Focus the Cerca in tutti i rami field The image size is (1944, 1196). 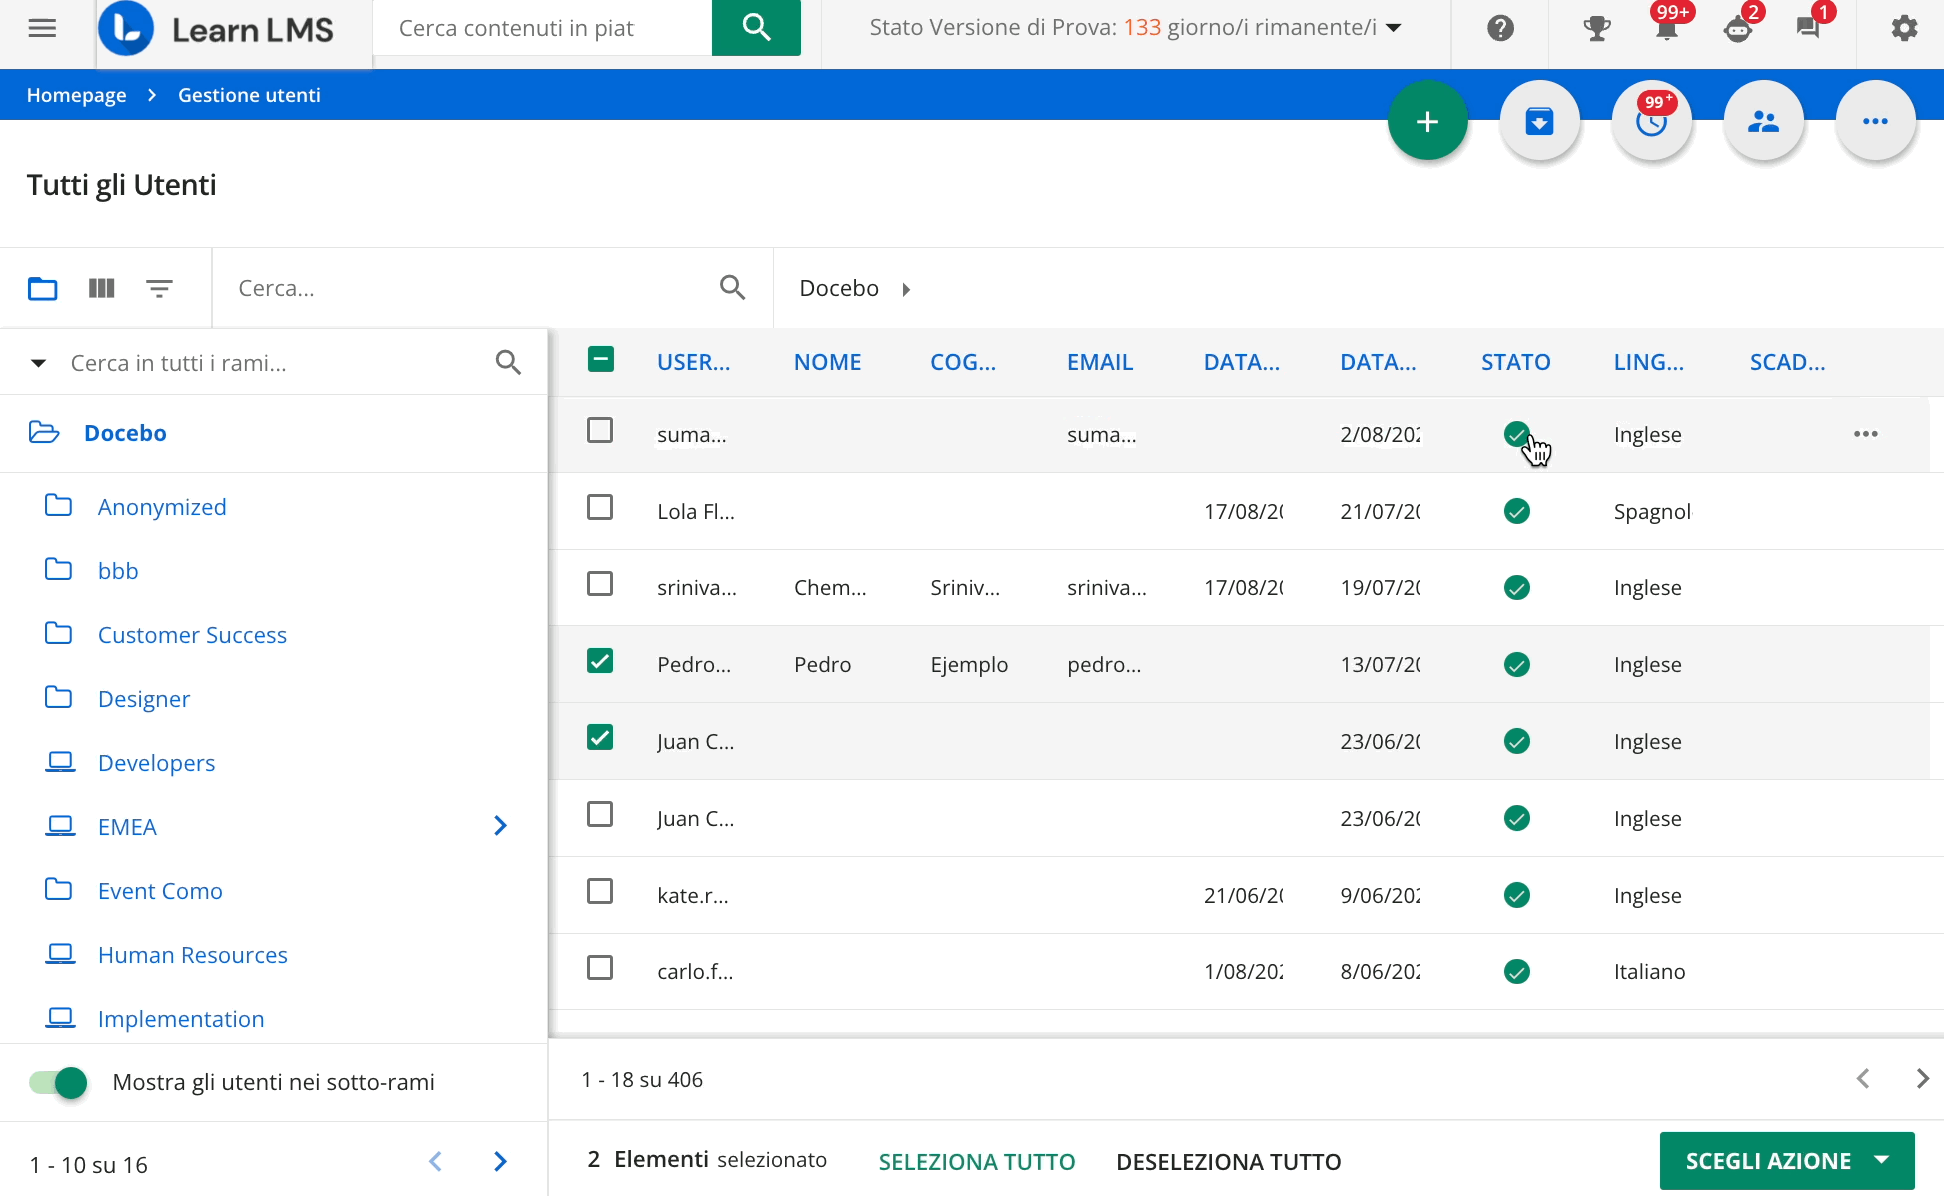tap(275, 362)
